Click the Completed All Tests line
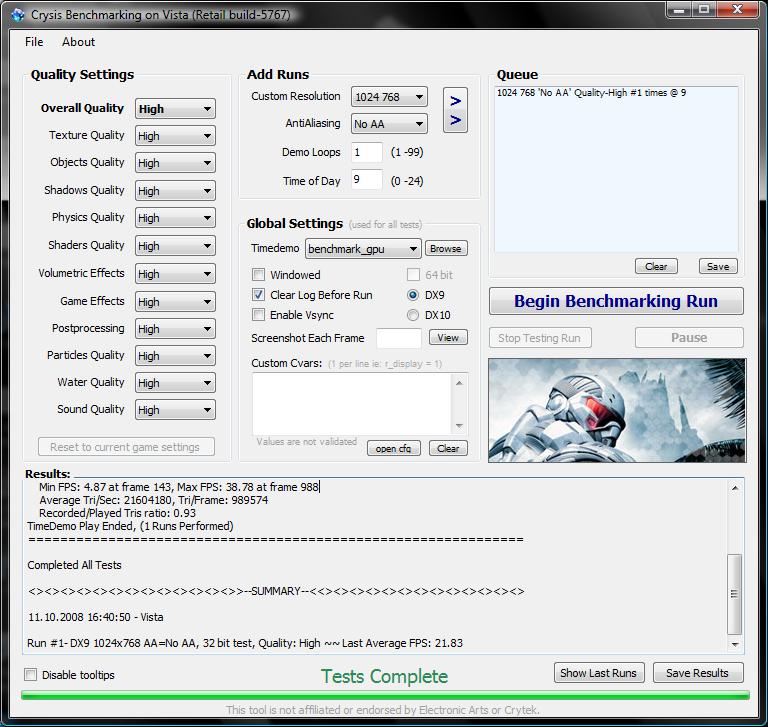The height and width of the screenshot is (727, 768). (x=74, y=565)
